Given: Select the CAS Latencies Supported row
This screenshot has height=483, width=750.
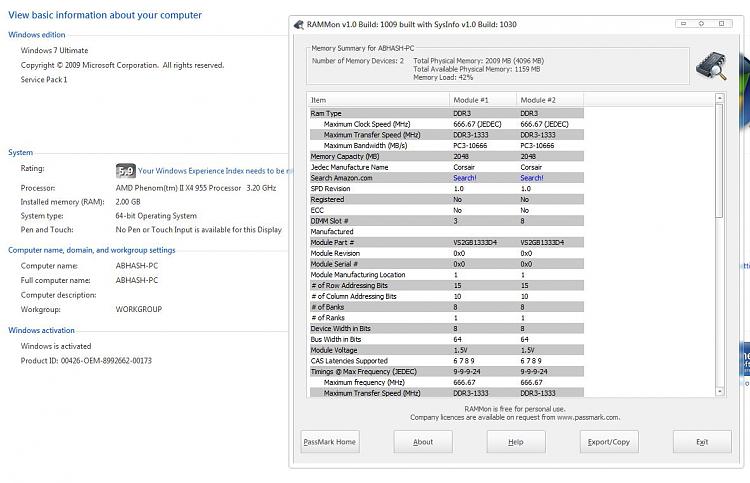Looking at the screenshot, I should [446, 361].
